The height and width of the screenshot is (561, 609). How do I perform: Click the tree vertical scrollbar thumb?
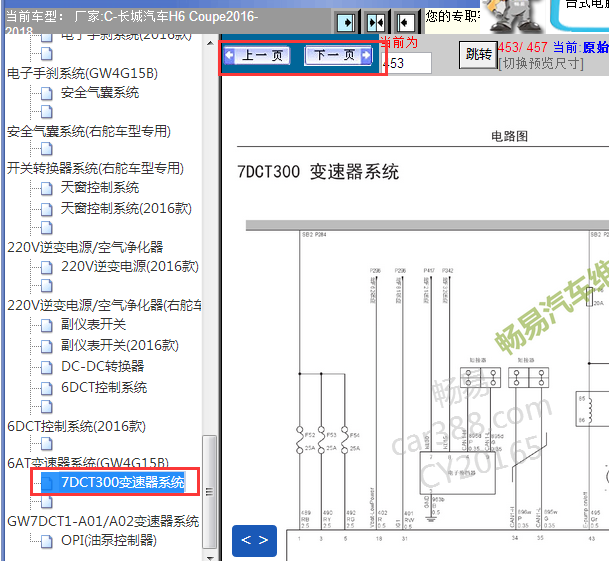pyautogui.click(x=210, y=492)
